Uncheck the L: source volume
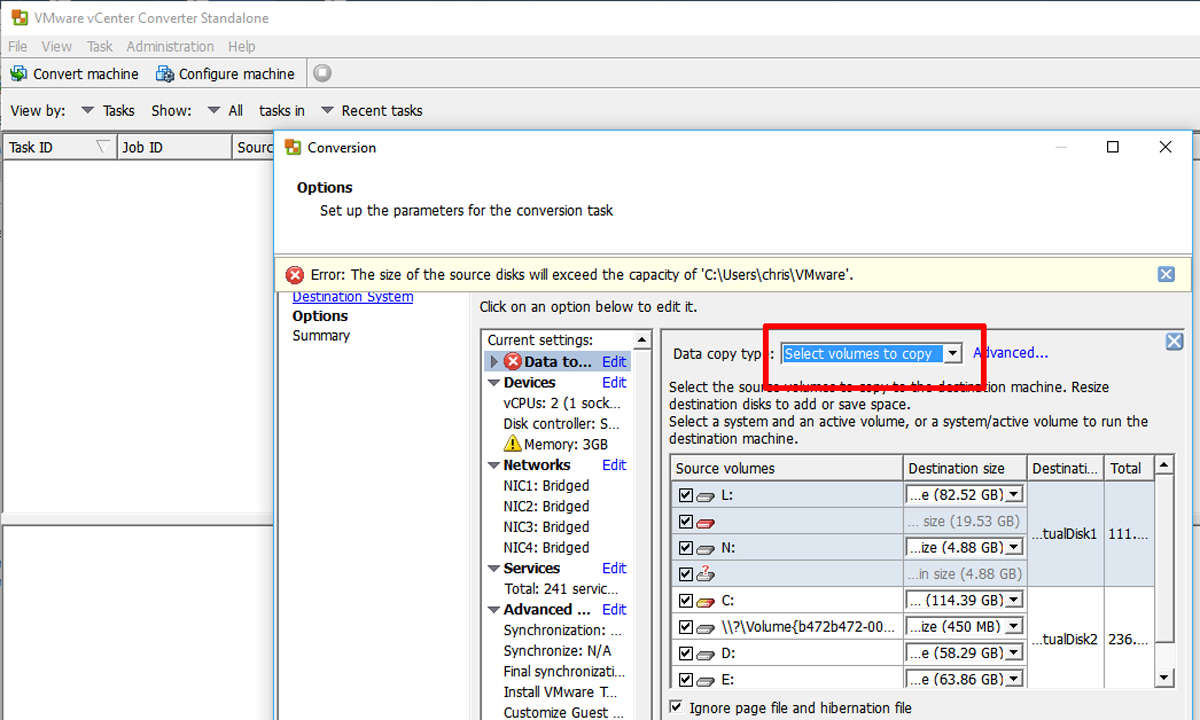This screenshot has height=720, width=1200. 685,495
